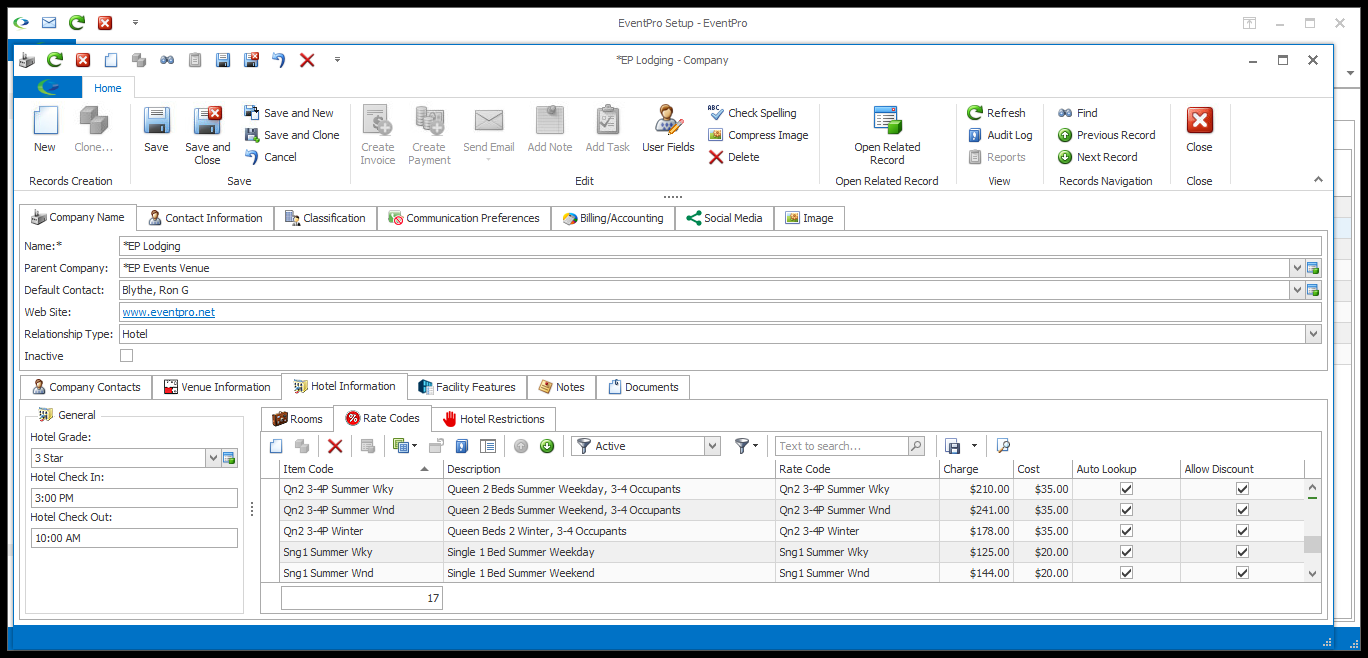Click Delete in the Edit group
This screenshot has height=658, width=1368.
pos(734,157)
